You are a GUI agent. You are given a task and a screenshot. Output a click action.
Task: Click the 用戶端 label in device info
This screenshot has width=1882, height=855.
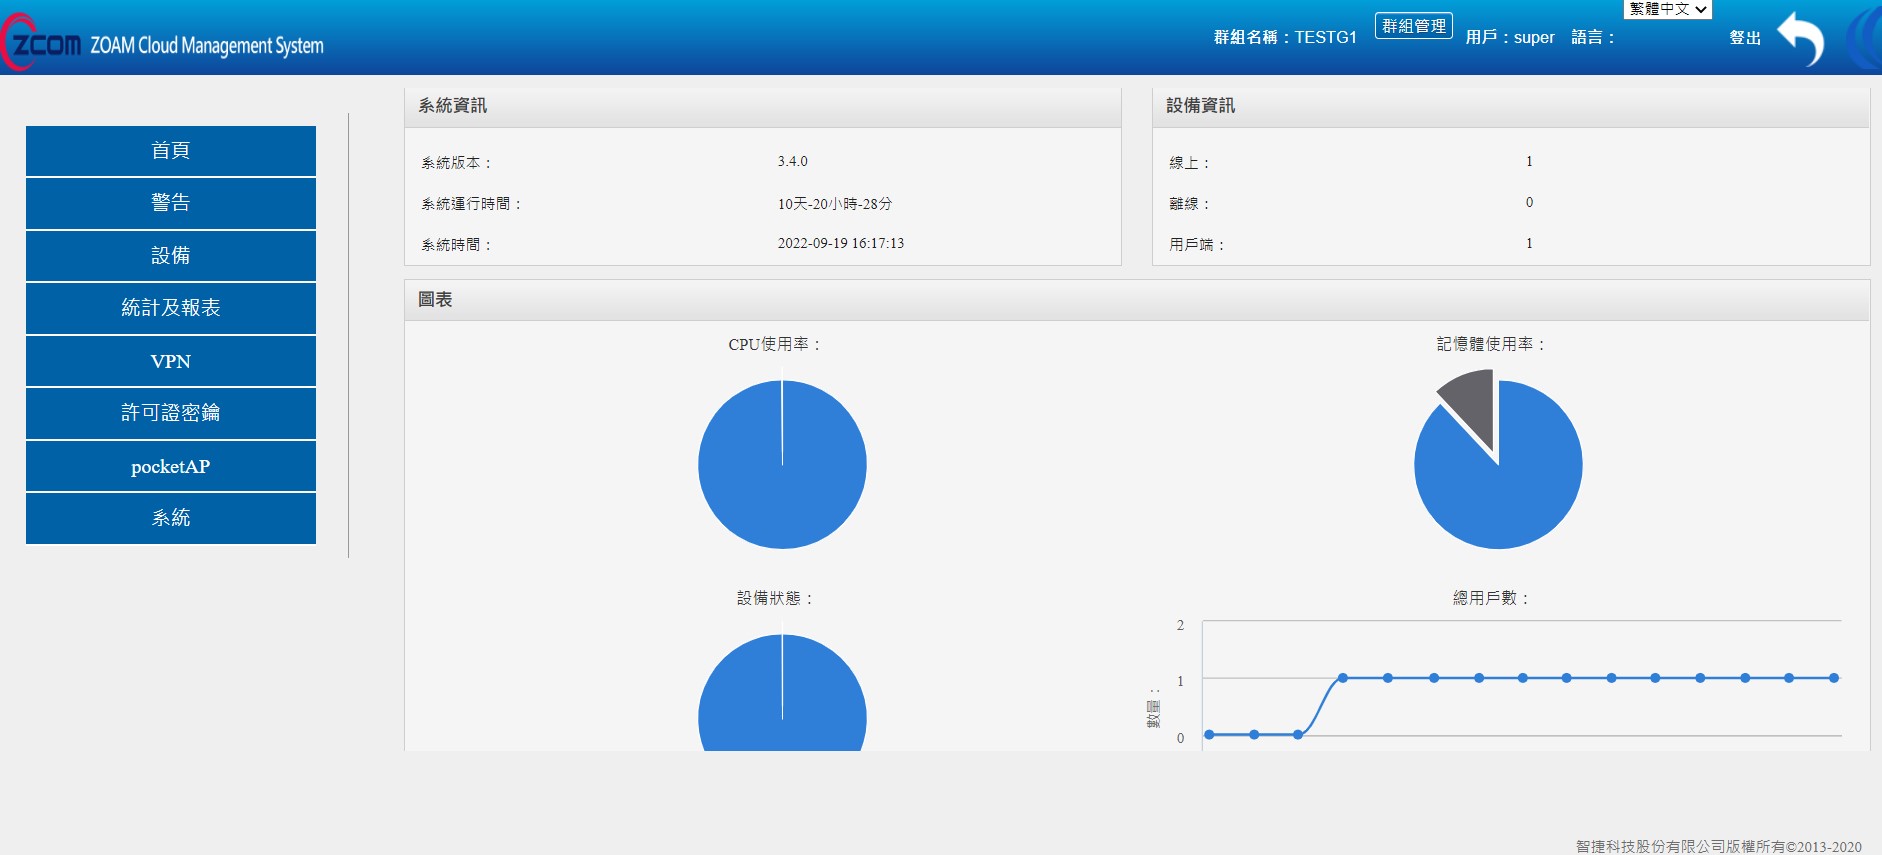(1197, 245)
